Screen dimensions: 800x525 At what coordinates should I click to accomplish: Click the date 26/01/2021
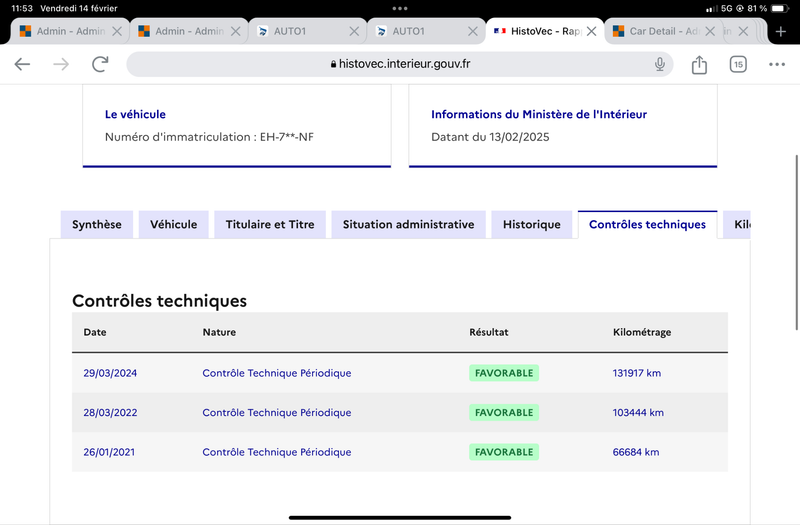(109, 452)
